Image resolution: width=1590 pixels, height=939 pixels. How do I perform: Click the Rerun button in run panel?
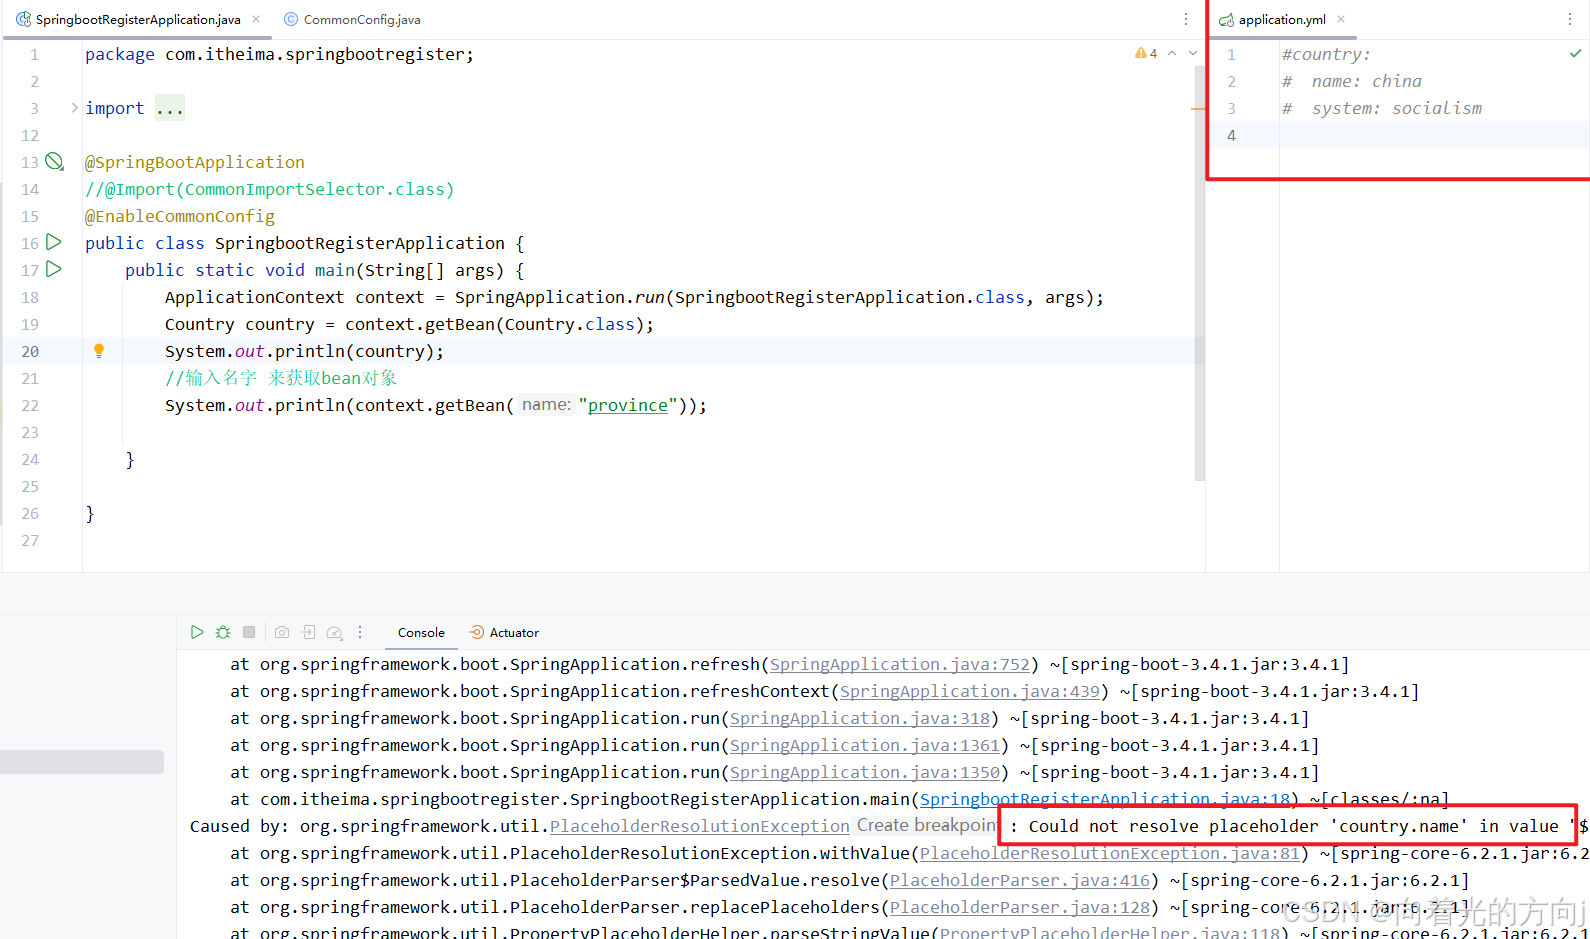[x=197, y=632]
